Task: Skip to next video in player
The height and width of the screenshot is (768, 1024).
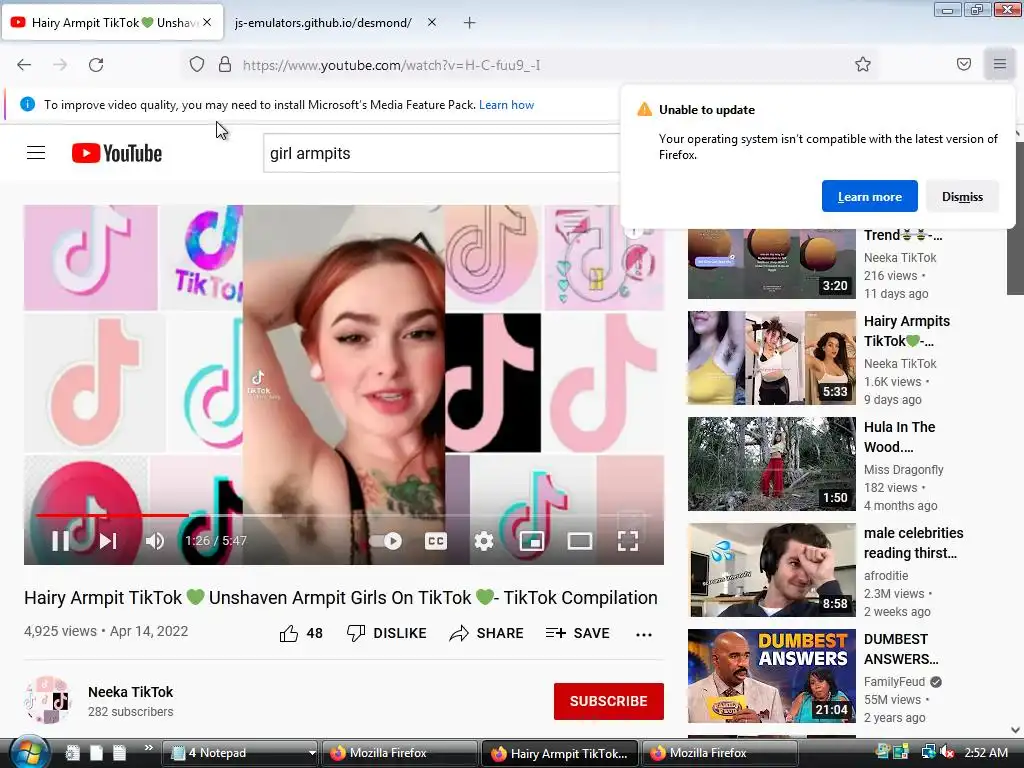Action: tap(108, 541)
